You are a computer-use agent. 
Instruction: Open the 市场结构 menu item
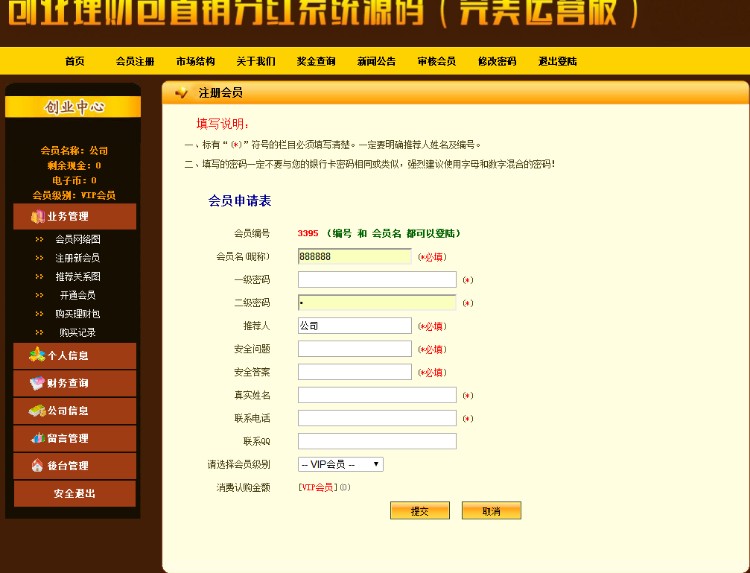(195, 61)
